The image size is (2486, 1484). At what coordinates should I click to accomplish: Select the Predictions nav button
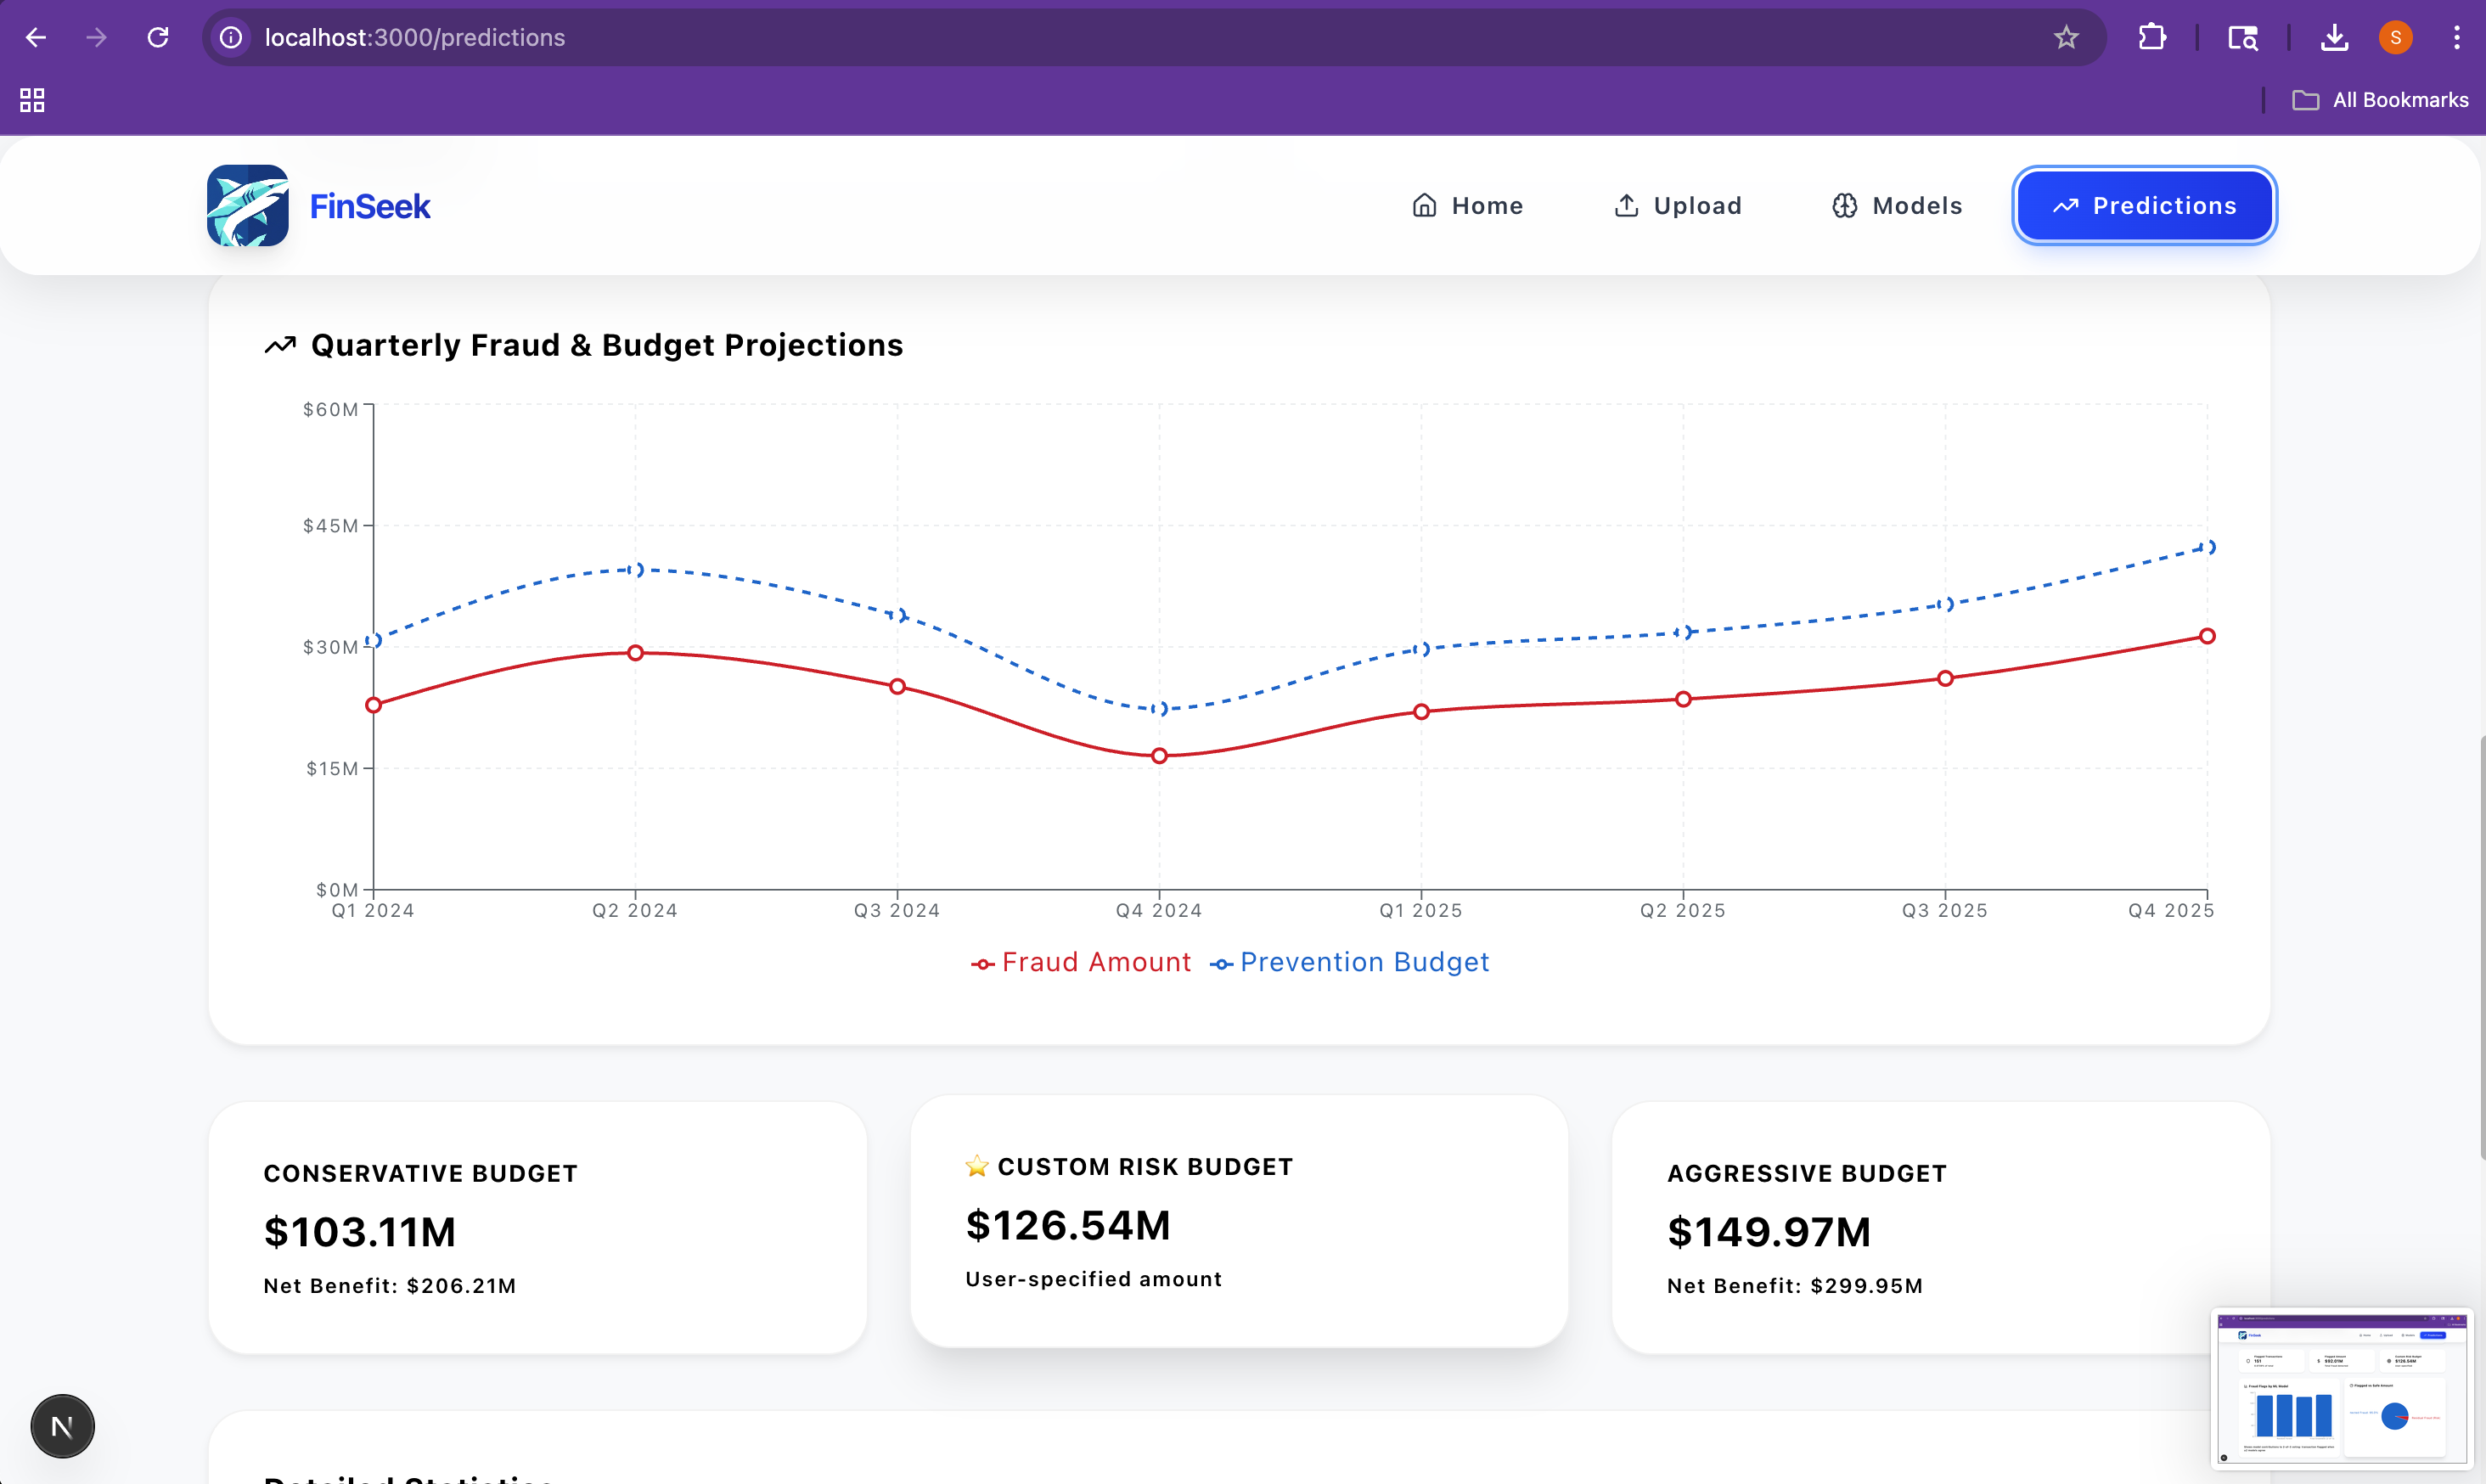pos(2144,206)
